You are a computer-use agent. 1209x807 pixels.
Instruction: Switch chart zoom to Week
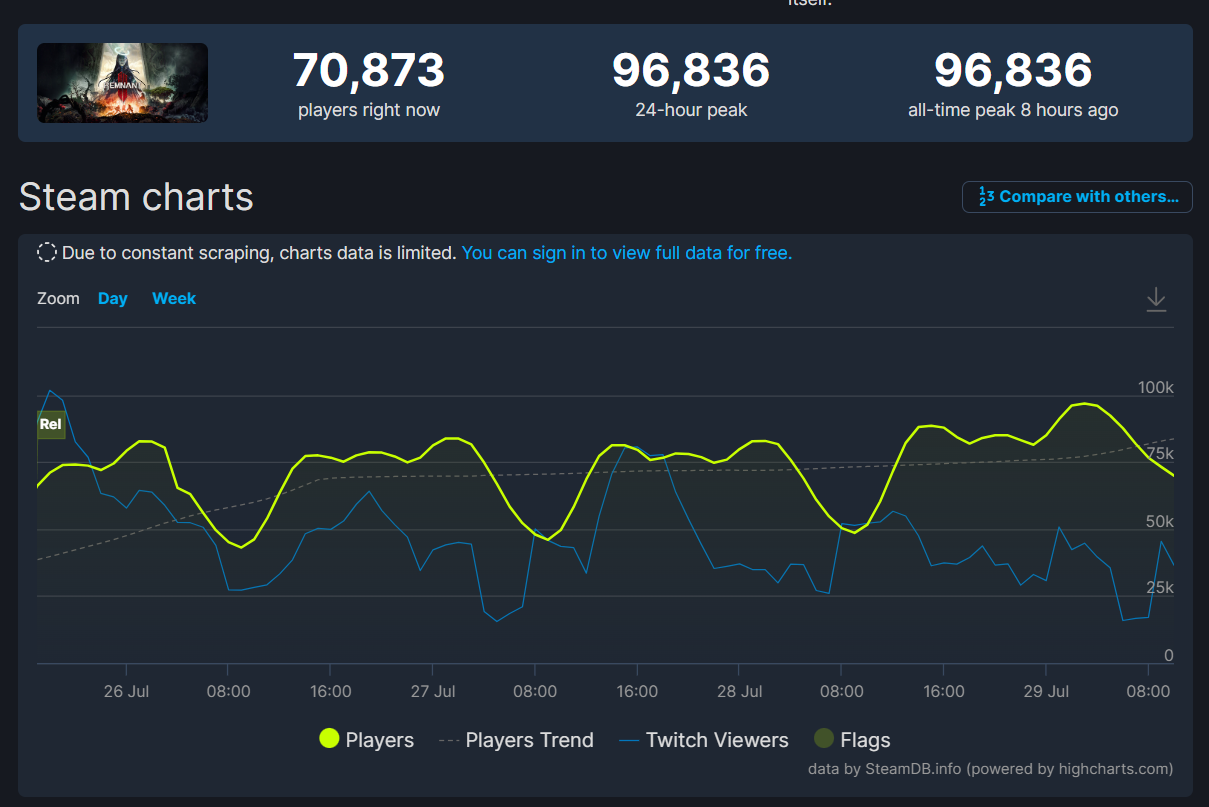[x=174, y=299]
